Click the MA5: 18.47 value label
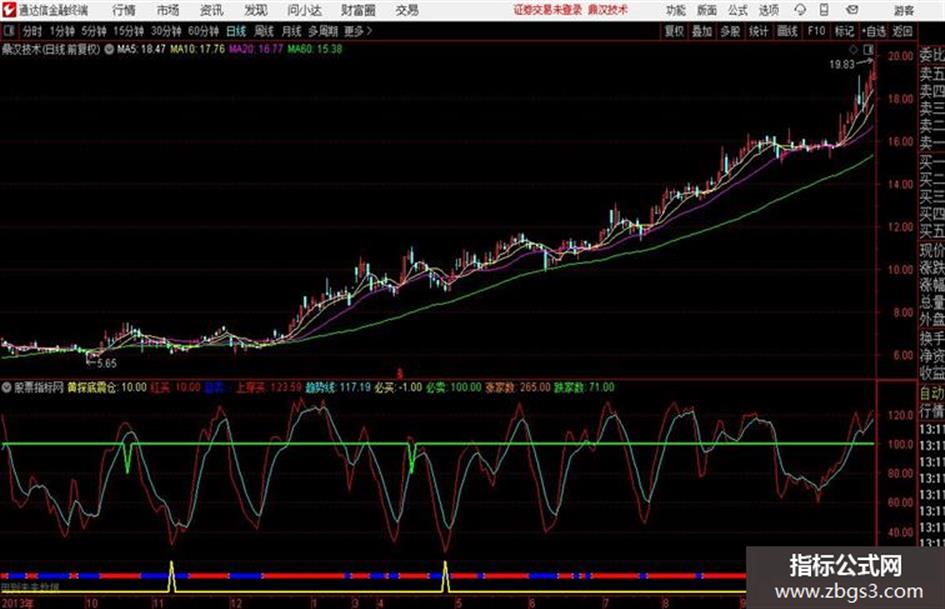The width and height of the screenshot is (945, 609). [x=141, y=49]
